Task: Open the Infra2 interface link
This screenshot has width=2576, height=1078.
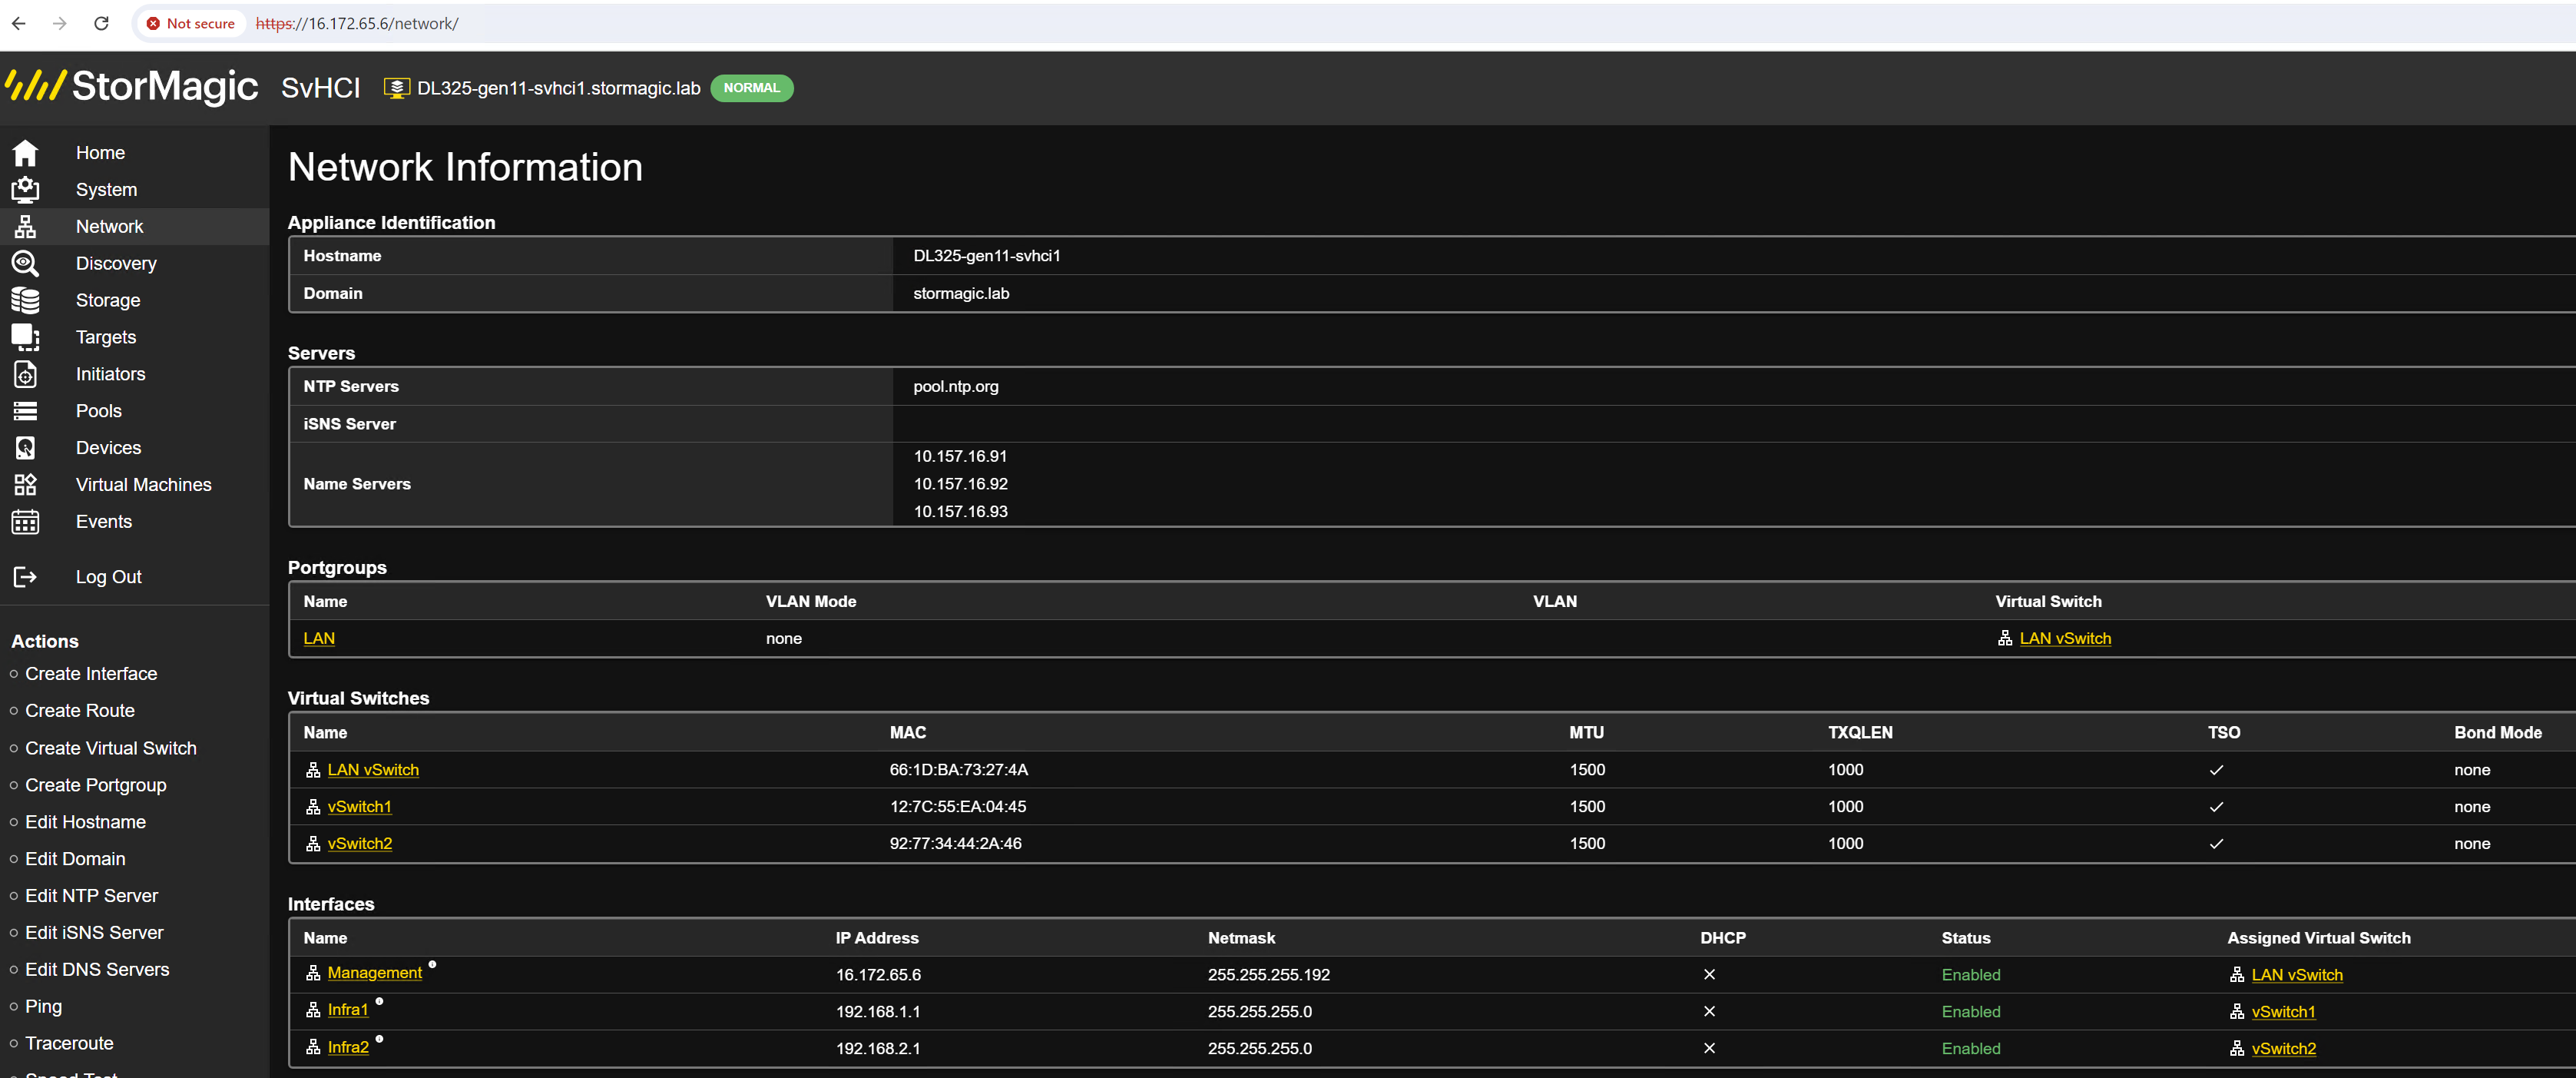Action: (348, 1048)
